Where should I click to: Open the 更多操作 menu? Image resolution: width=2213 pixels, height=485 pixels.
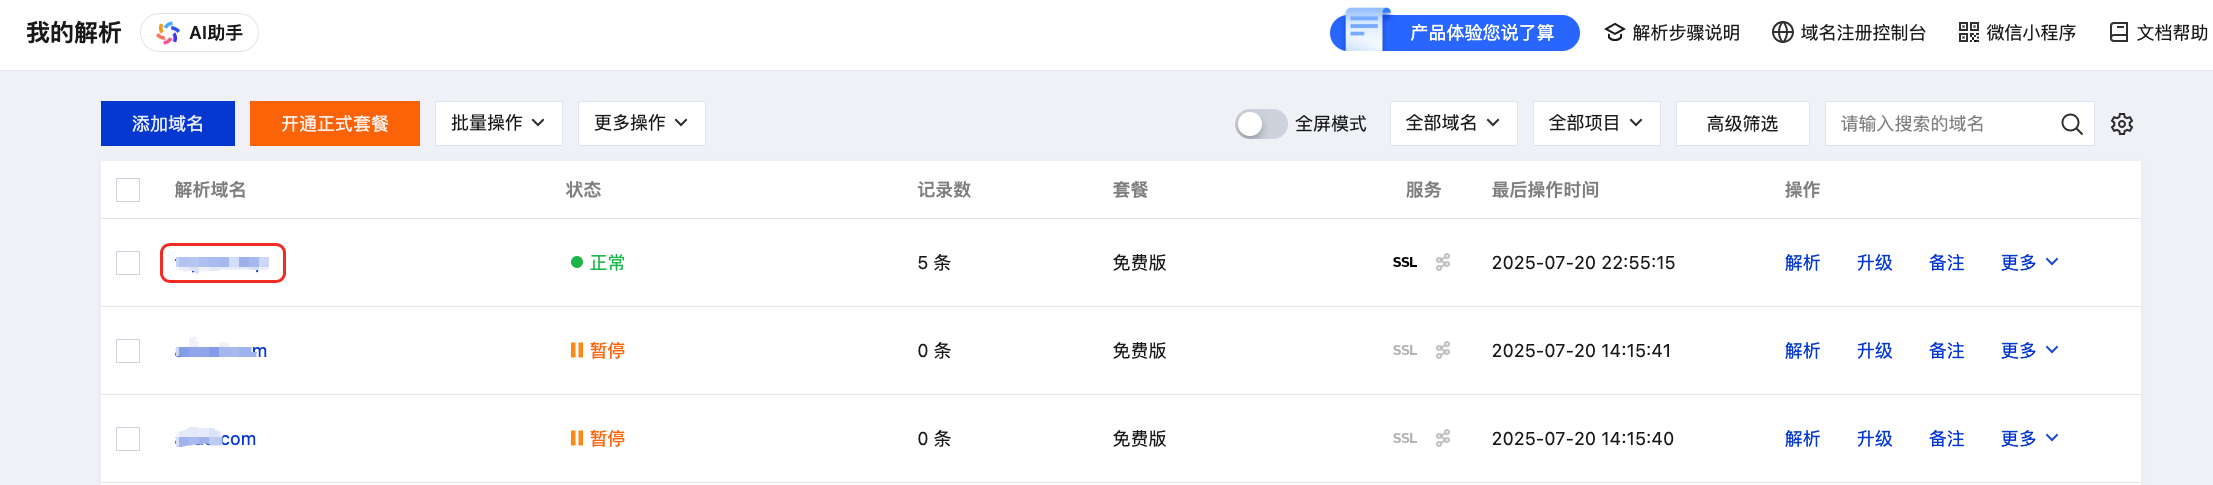coord(641,123)
